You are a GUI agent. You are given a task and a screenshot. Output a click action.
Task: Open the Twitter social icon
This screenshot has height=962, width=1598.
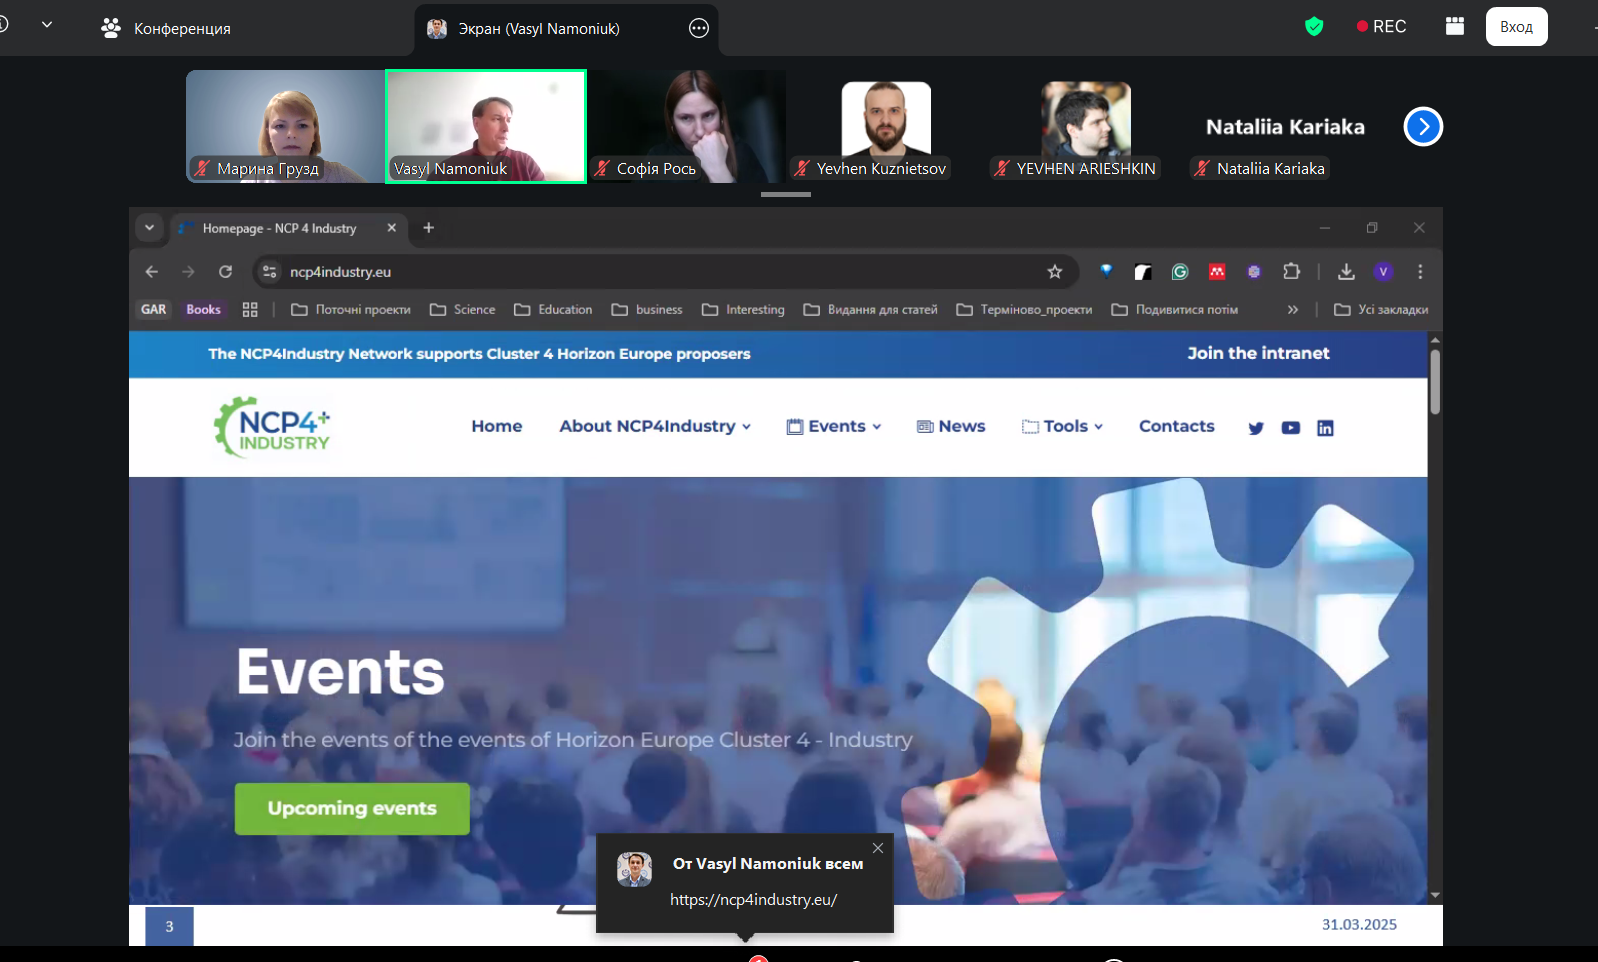(1256, 428)
